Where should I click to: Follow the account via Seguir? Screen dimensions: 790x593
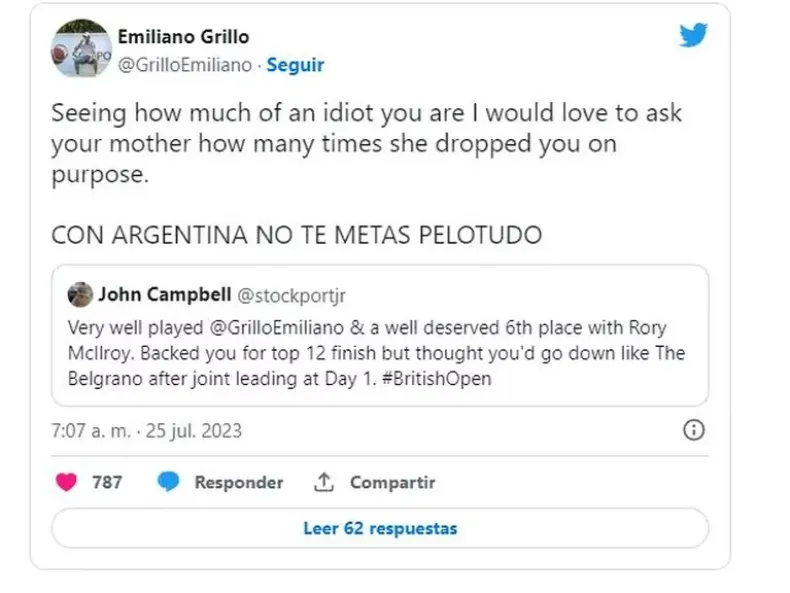click(295, 65)
